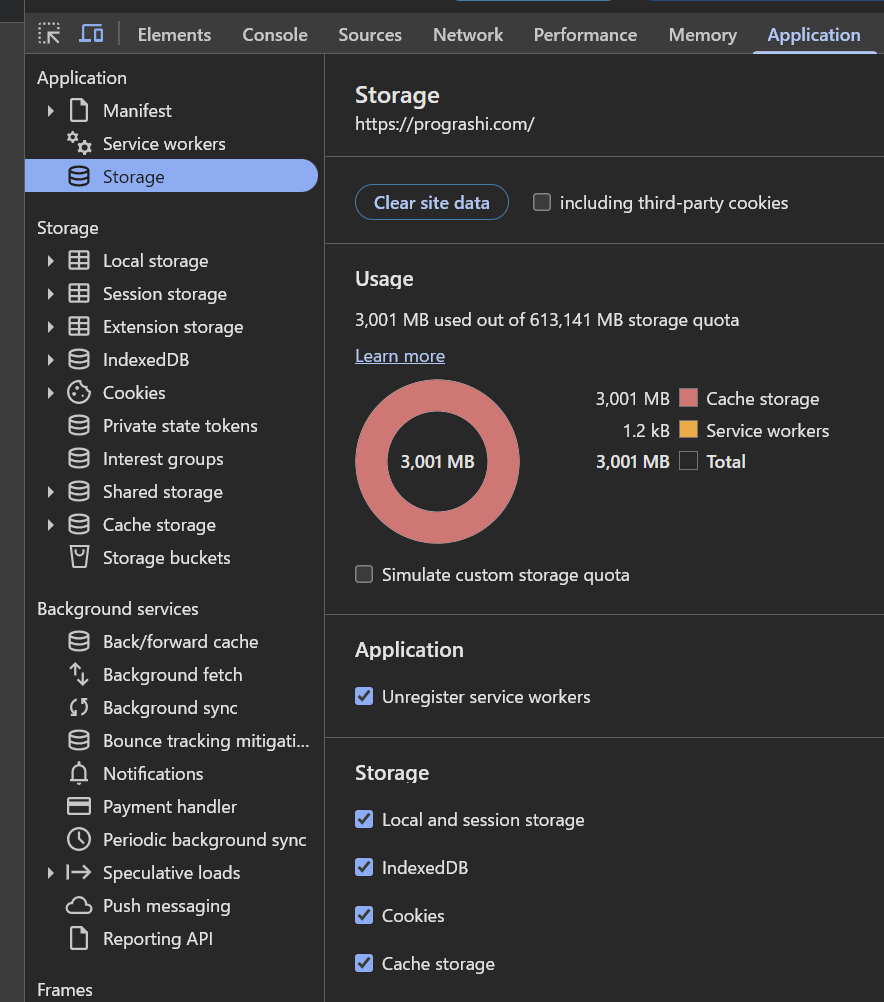Toggle the device toolbar icon
Image resolution: width=884 pixels, height=1002 pixels.
pyautogui.click(x=91, y=34)
